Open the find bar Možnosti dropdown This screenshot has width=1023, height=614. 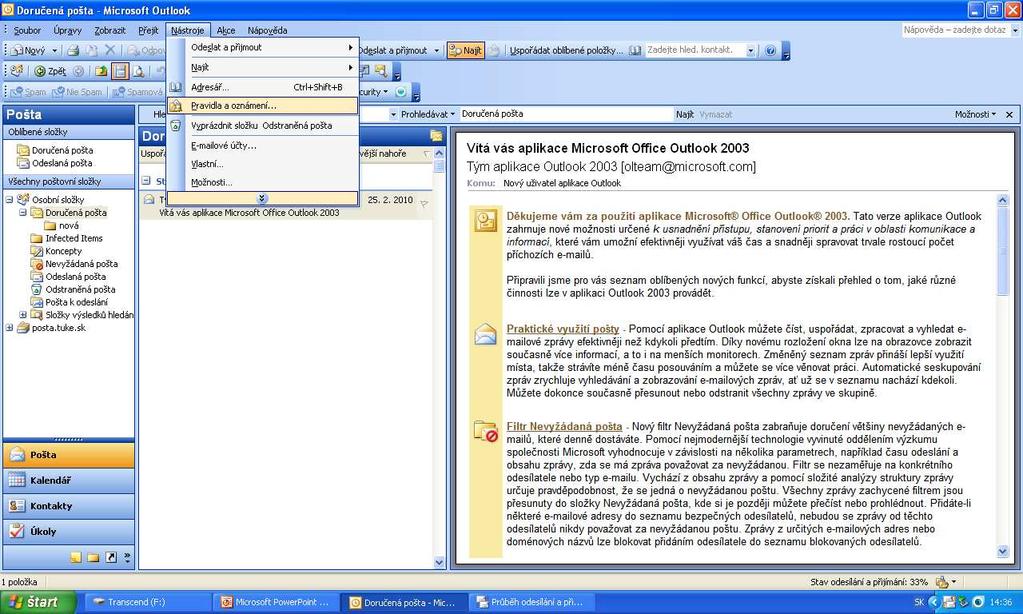point(975,114)
